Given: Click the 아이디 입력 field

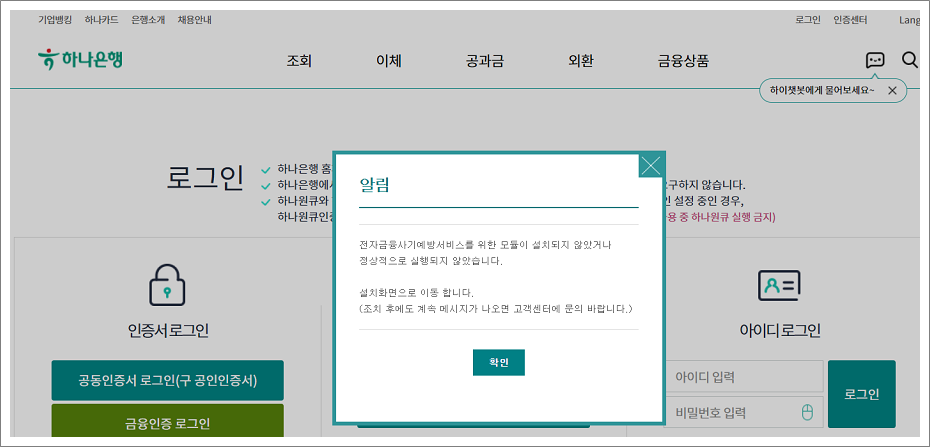Looking at the screenshot, I should coord(744,376).
